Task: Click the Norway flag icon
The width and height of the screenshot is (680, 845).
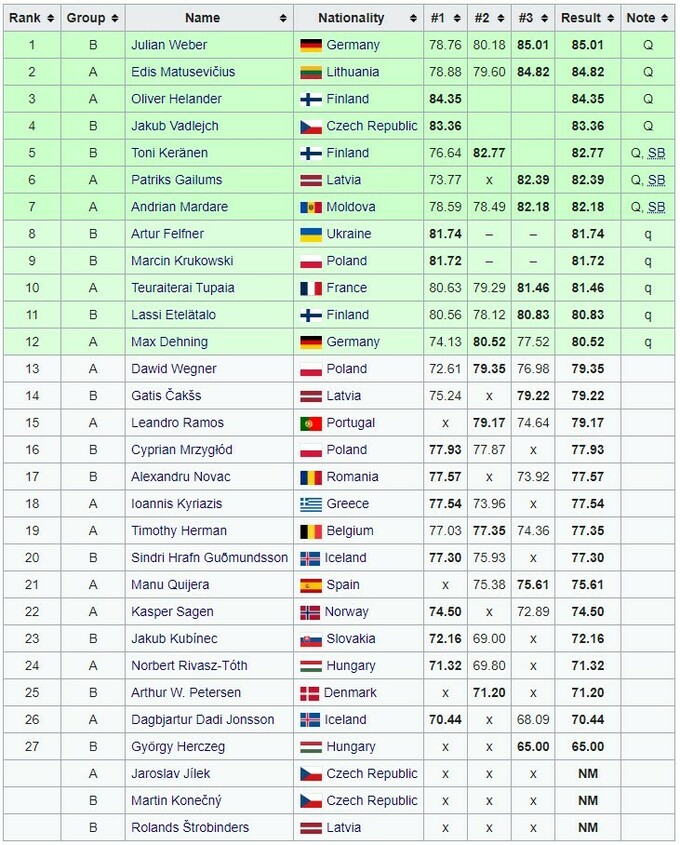Action: click(310, 613)
